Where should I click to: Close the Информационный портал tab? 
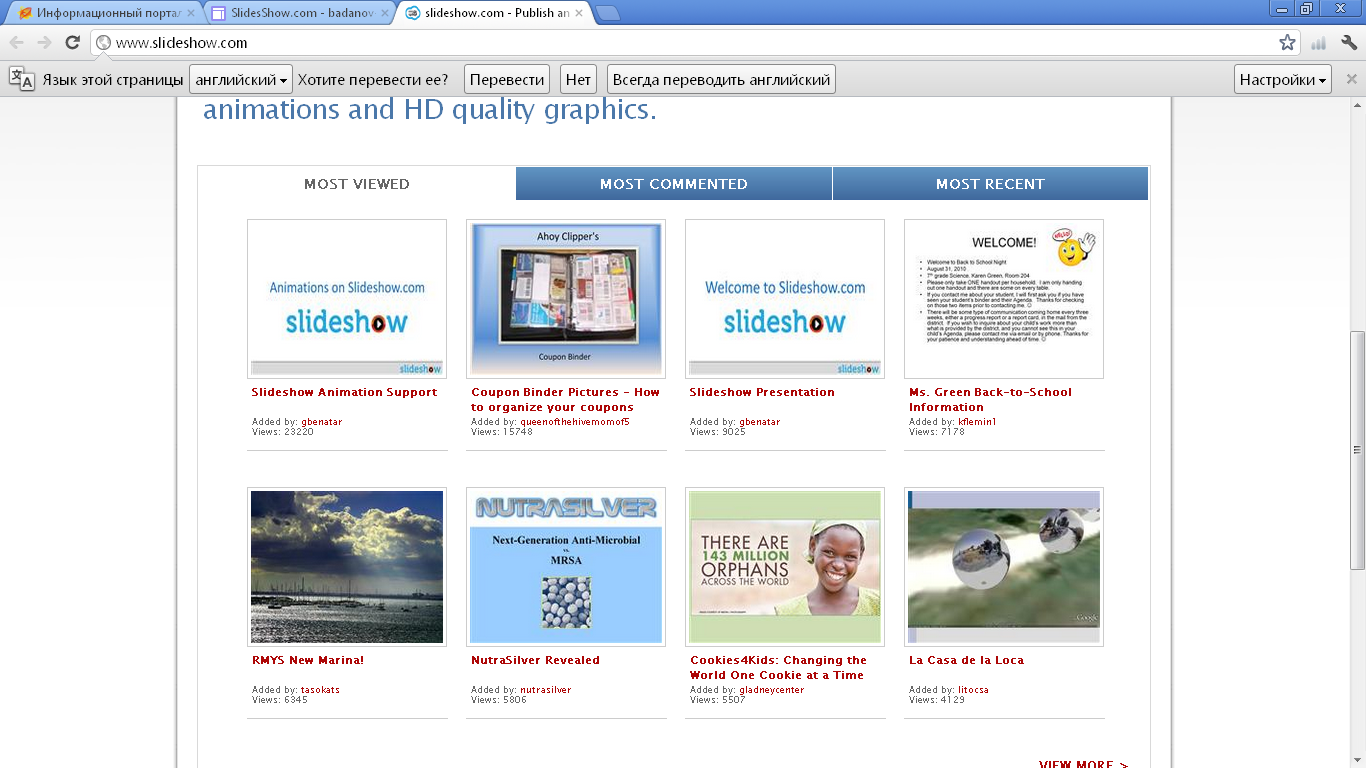191,14
